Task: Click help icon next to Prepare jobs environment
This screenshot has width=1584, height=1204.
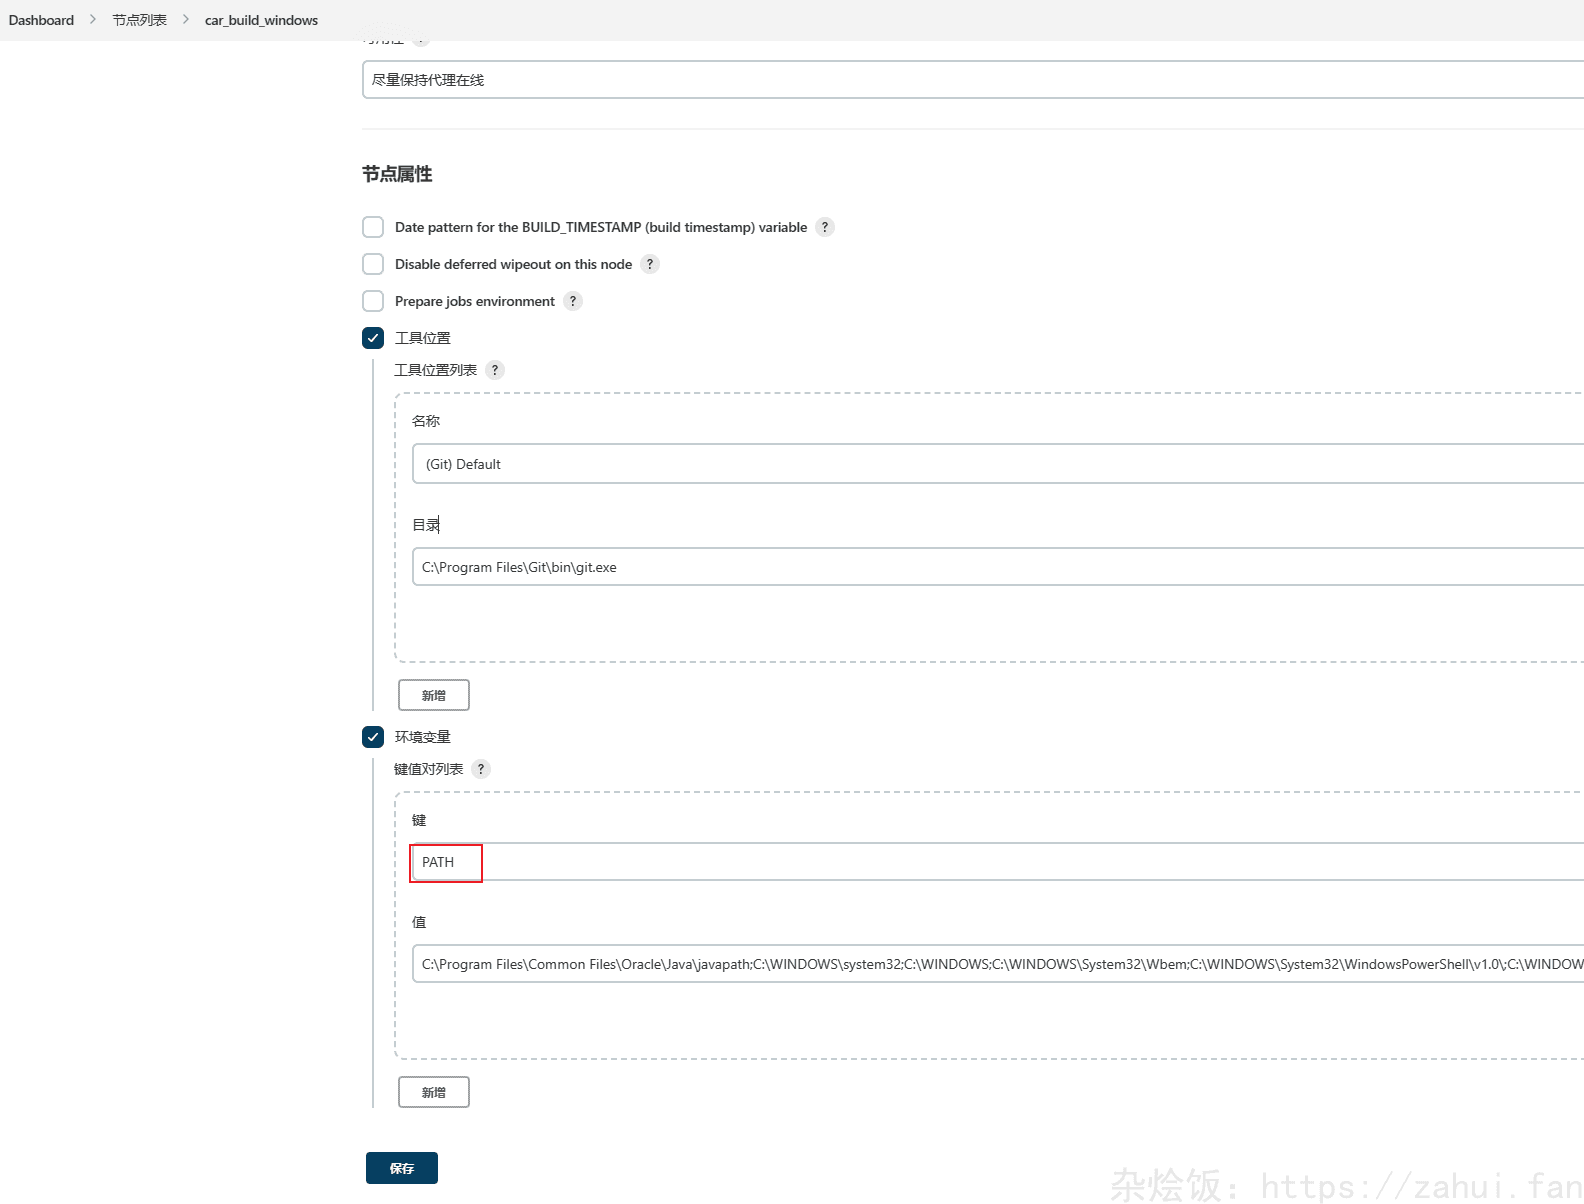Action: coord(573,301)
